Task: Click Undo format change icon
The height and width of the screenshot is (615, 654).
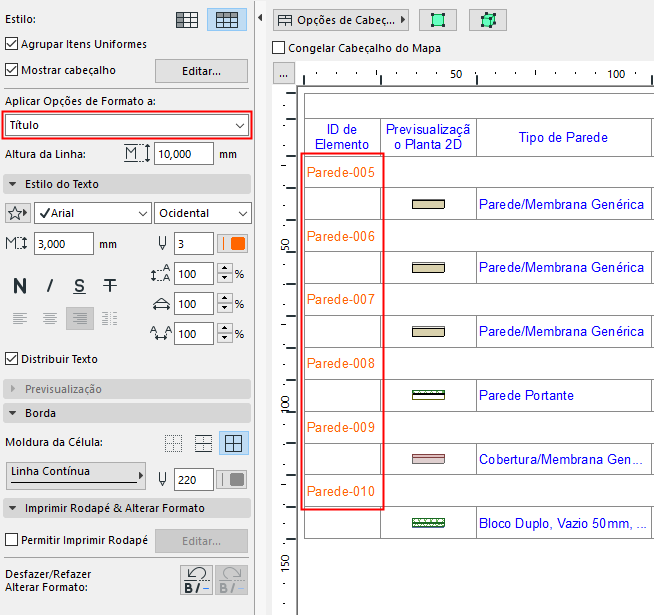Action: [196, 580]
